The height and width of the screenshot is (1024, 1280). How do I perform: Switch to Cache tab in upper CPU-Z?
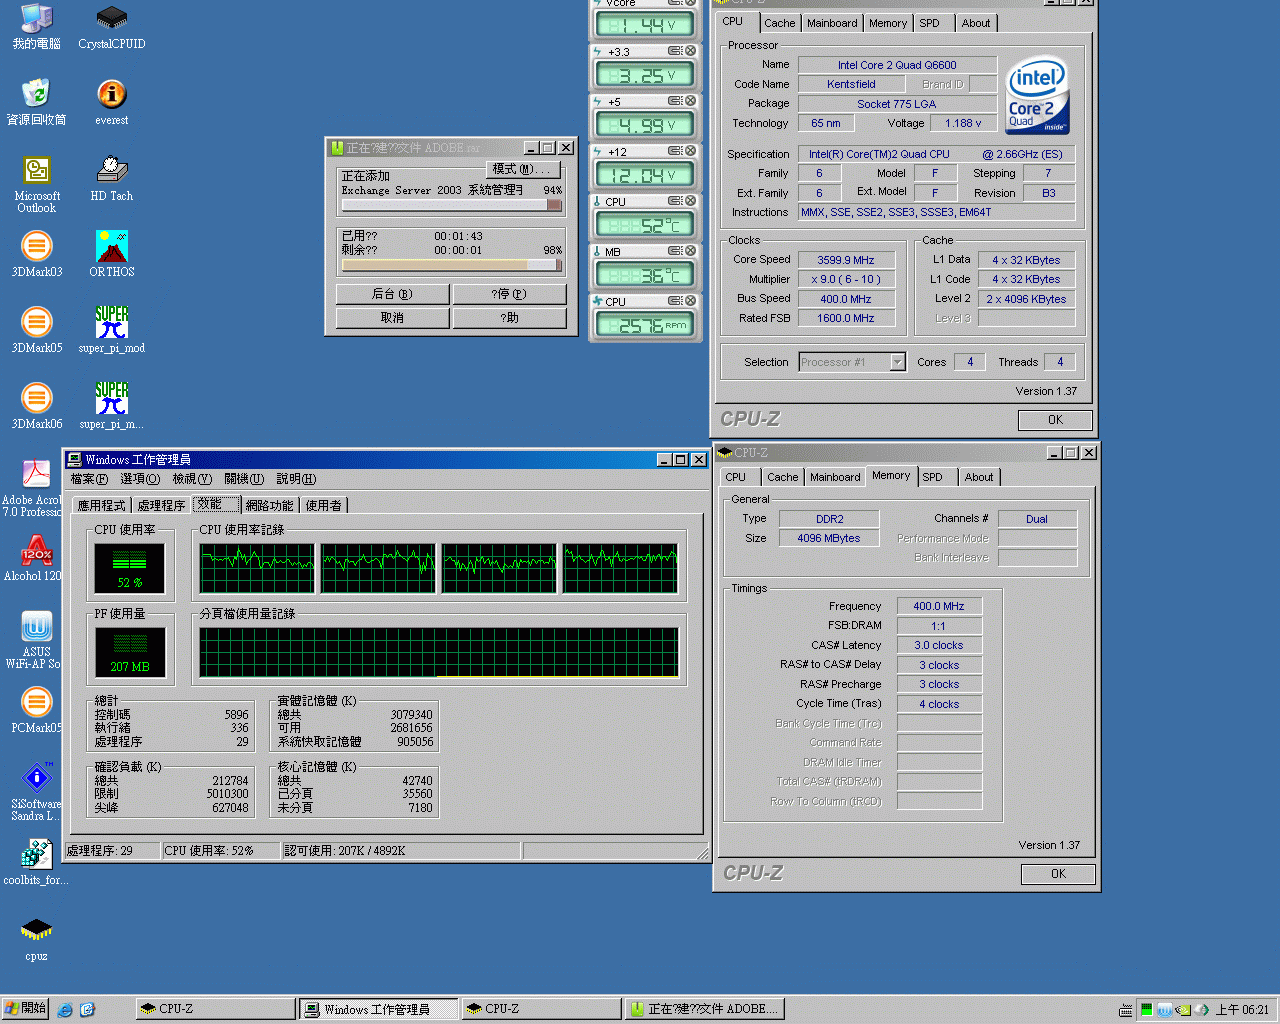pos(779,23)
